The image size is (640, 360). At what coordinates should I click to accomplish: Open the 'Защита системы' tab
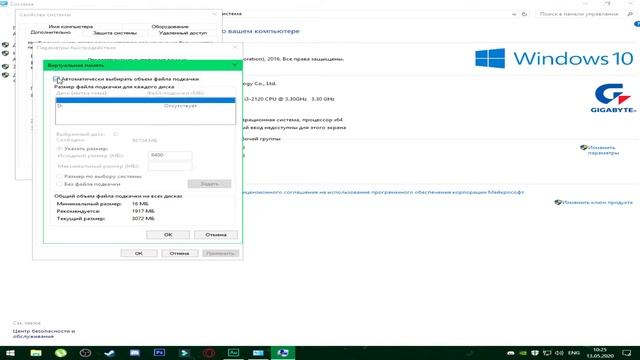point(115,33)
